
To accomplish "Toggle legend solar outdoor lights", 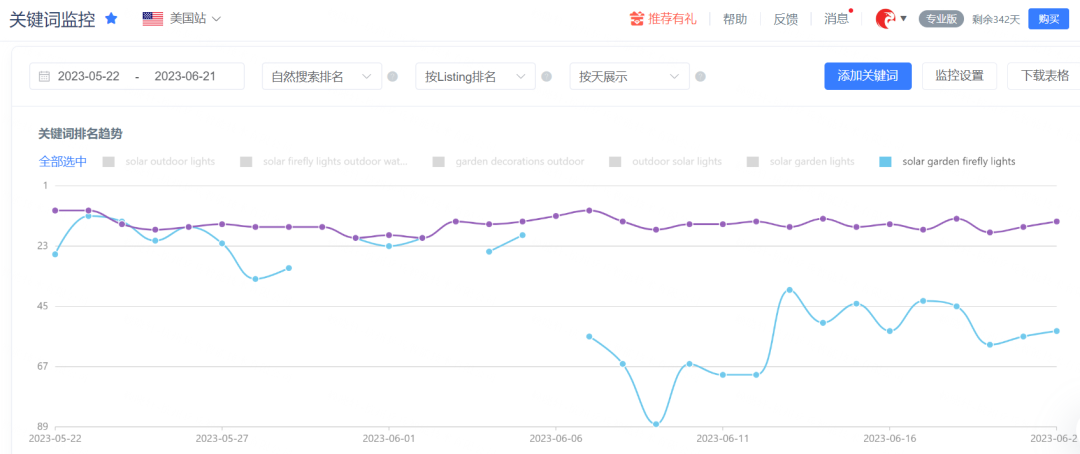I will pos(158,162).
